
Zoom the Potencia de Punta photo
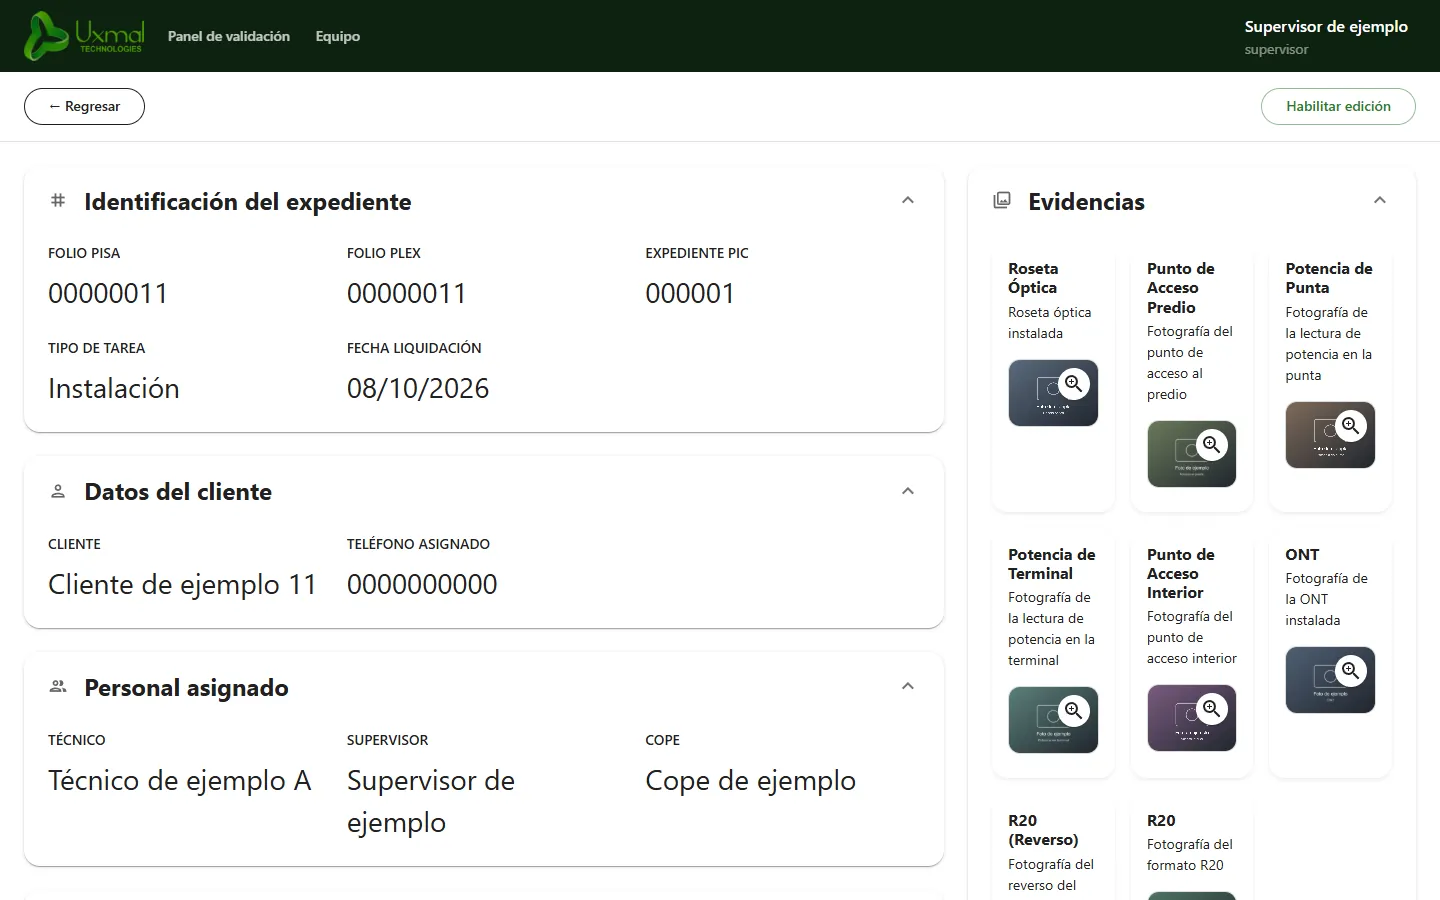pos(1351,425)
